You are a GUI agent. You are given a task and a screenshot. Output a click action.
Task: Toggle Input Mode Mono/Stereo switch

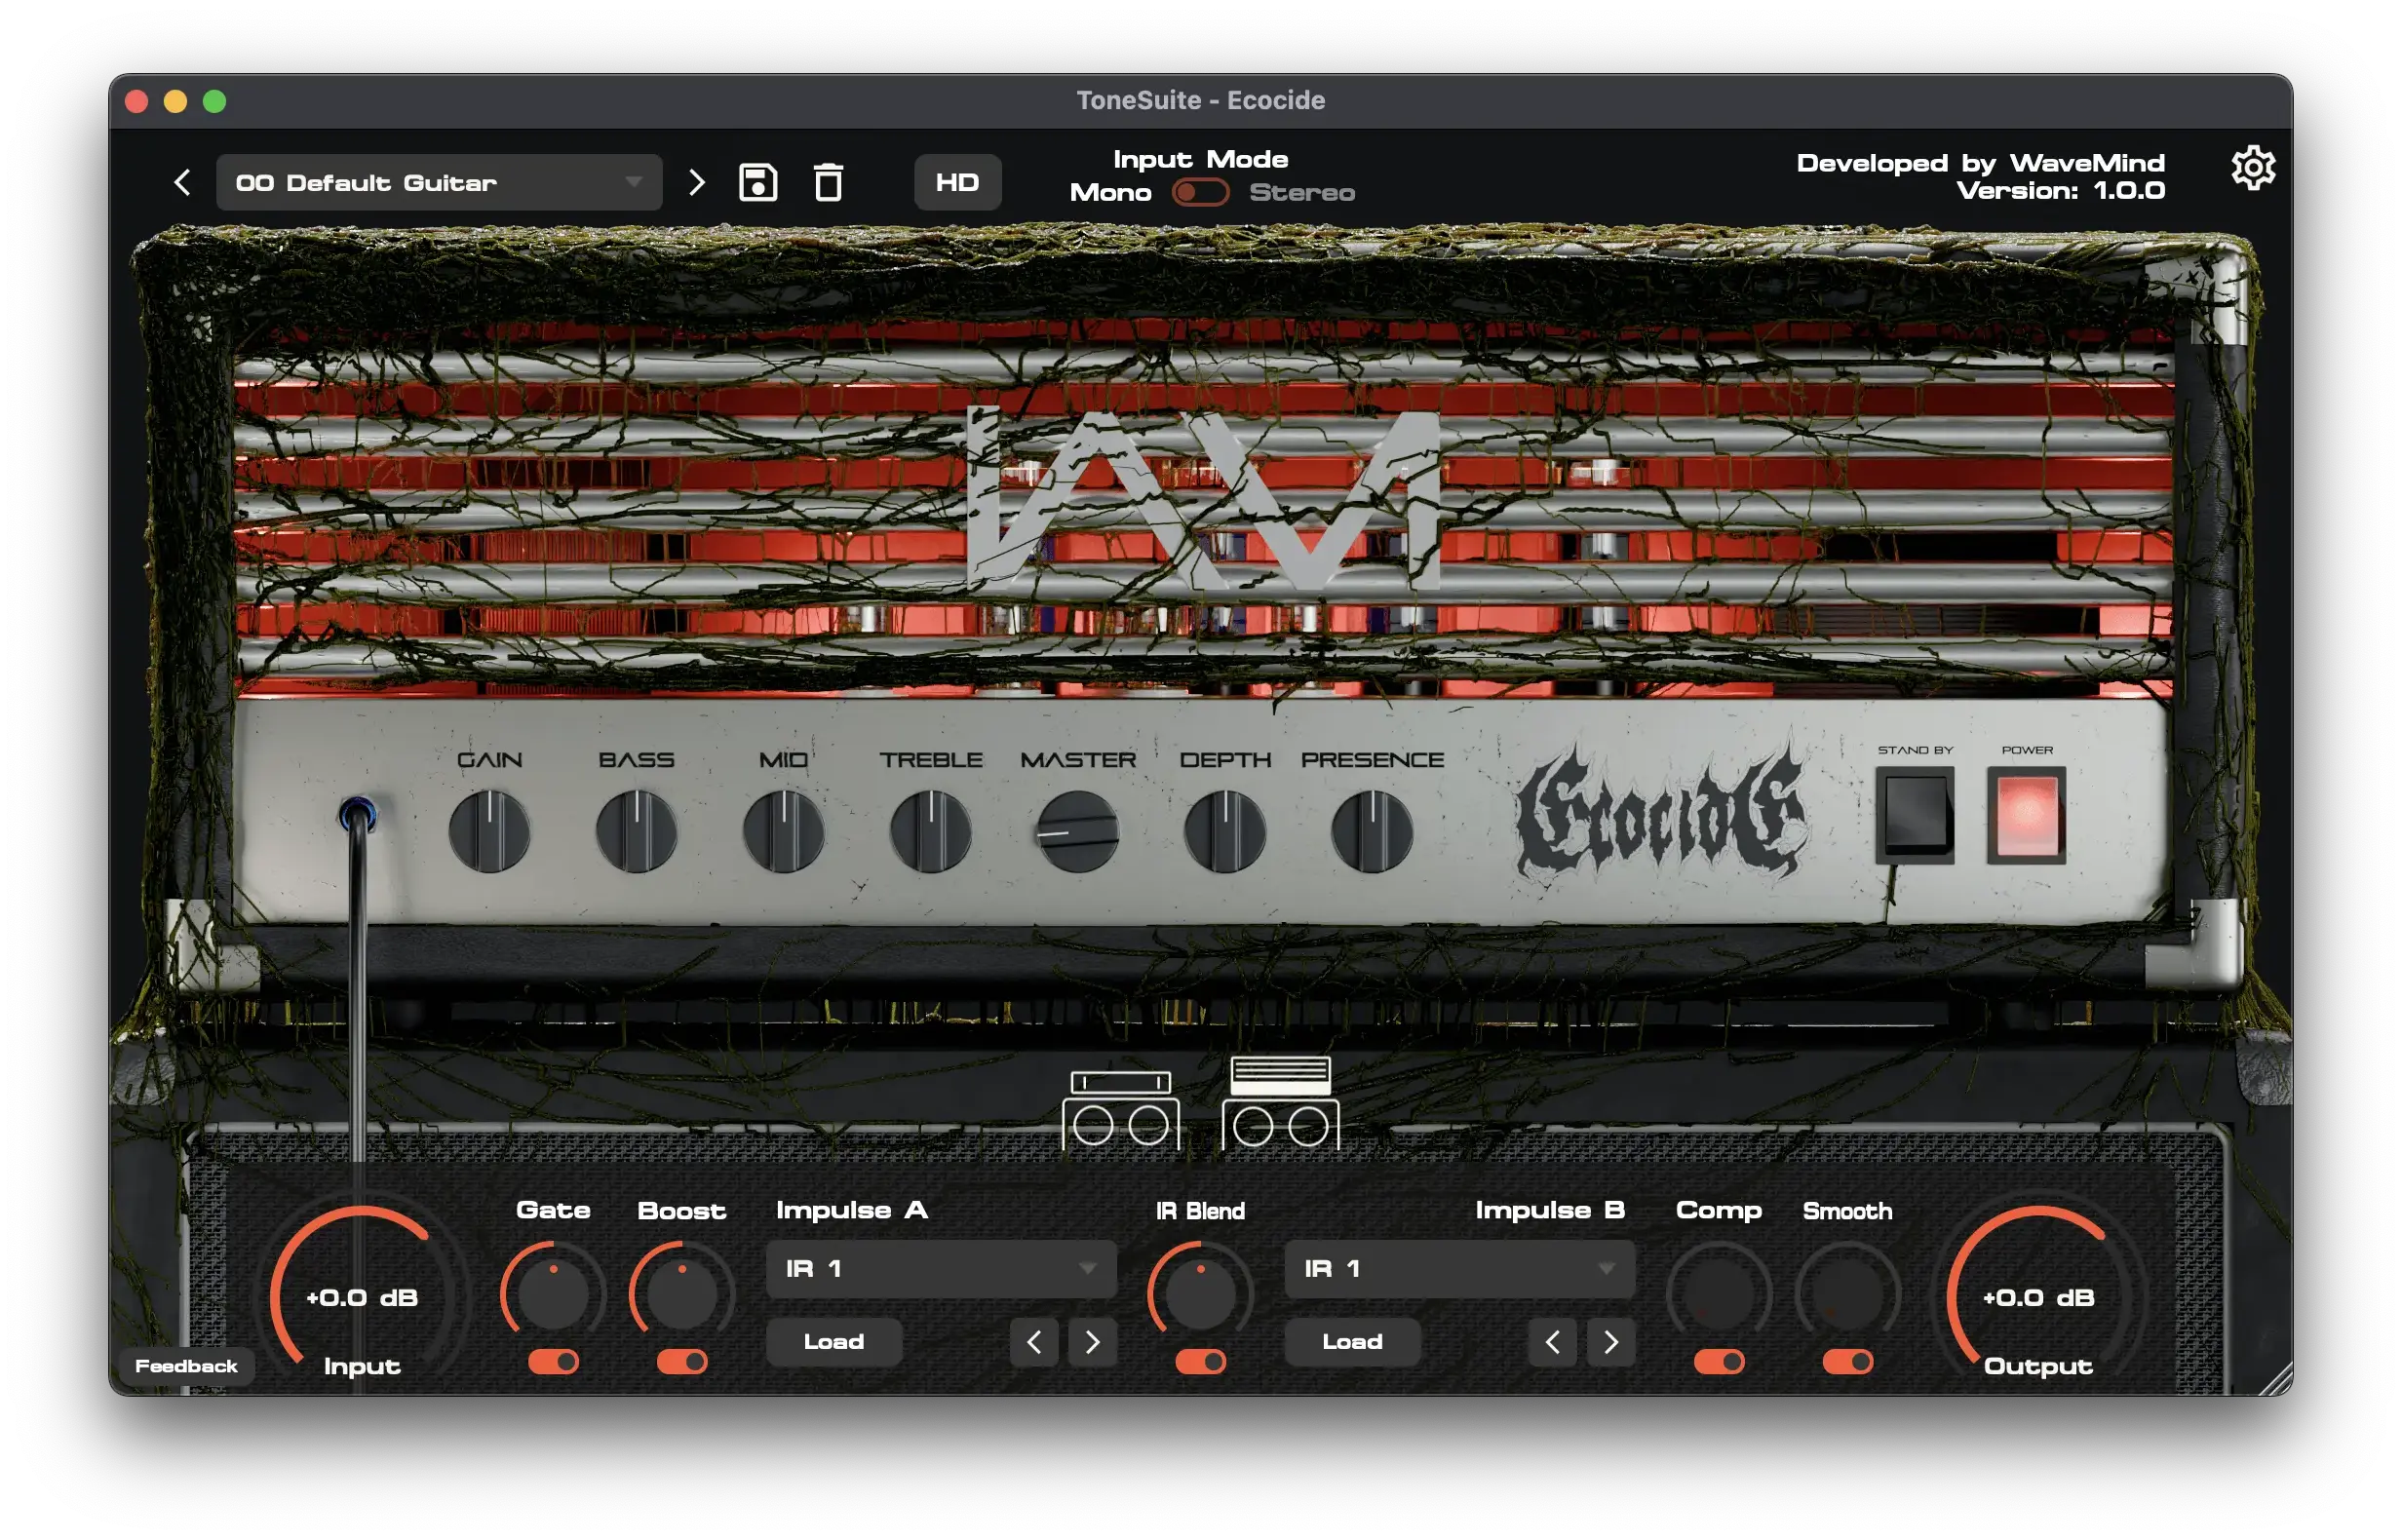1200,192
